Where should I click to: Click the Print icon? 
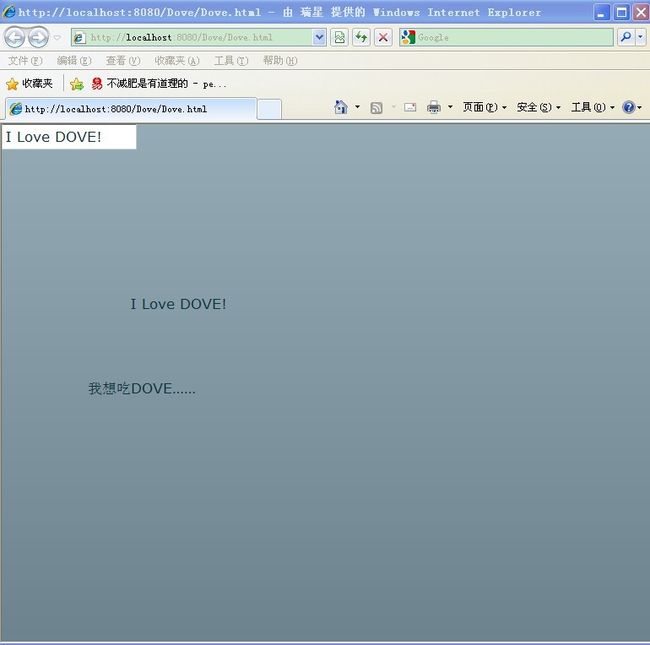(x=434, y=107)
